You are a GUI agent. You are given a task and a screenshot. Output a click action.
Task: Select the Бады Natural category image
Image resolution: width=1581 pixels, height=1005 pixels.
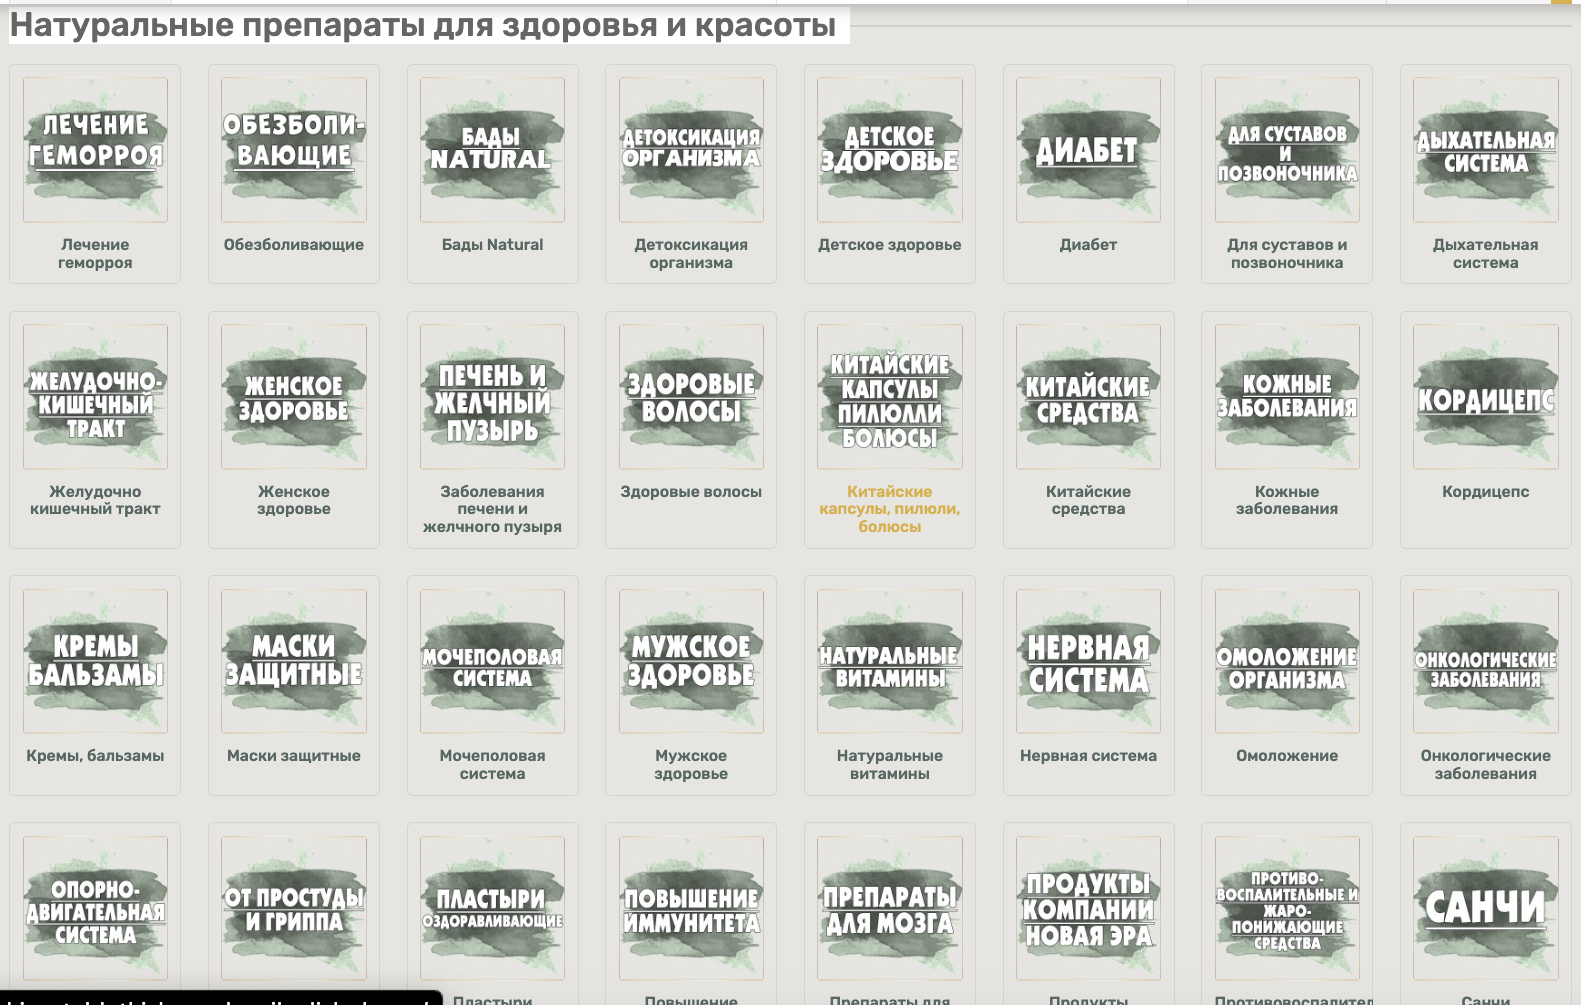492,150
